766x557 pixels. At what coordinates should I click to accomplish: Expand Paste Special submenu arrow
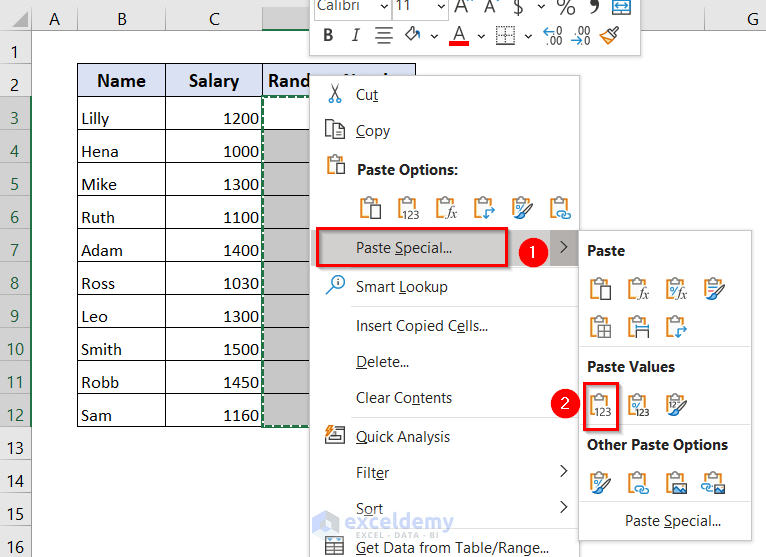click(x=564, y=247)
